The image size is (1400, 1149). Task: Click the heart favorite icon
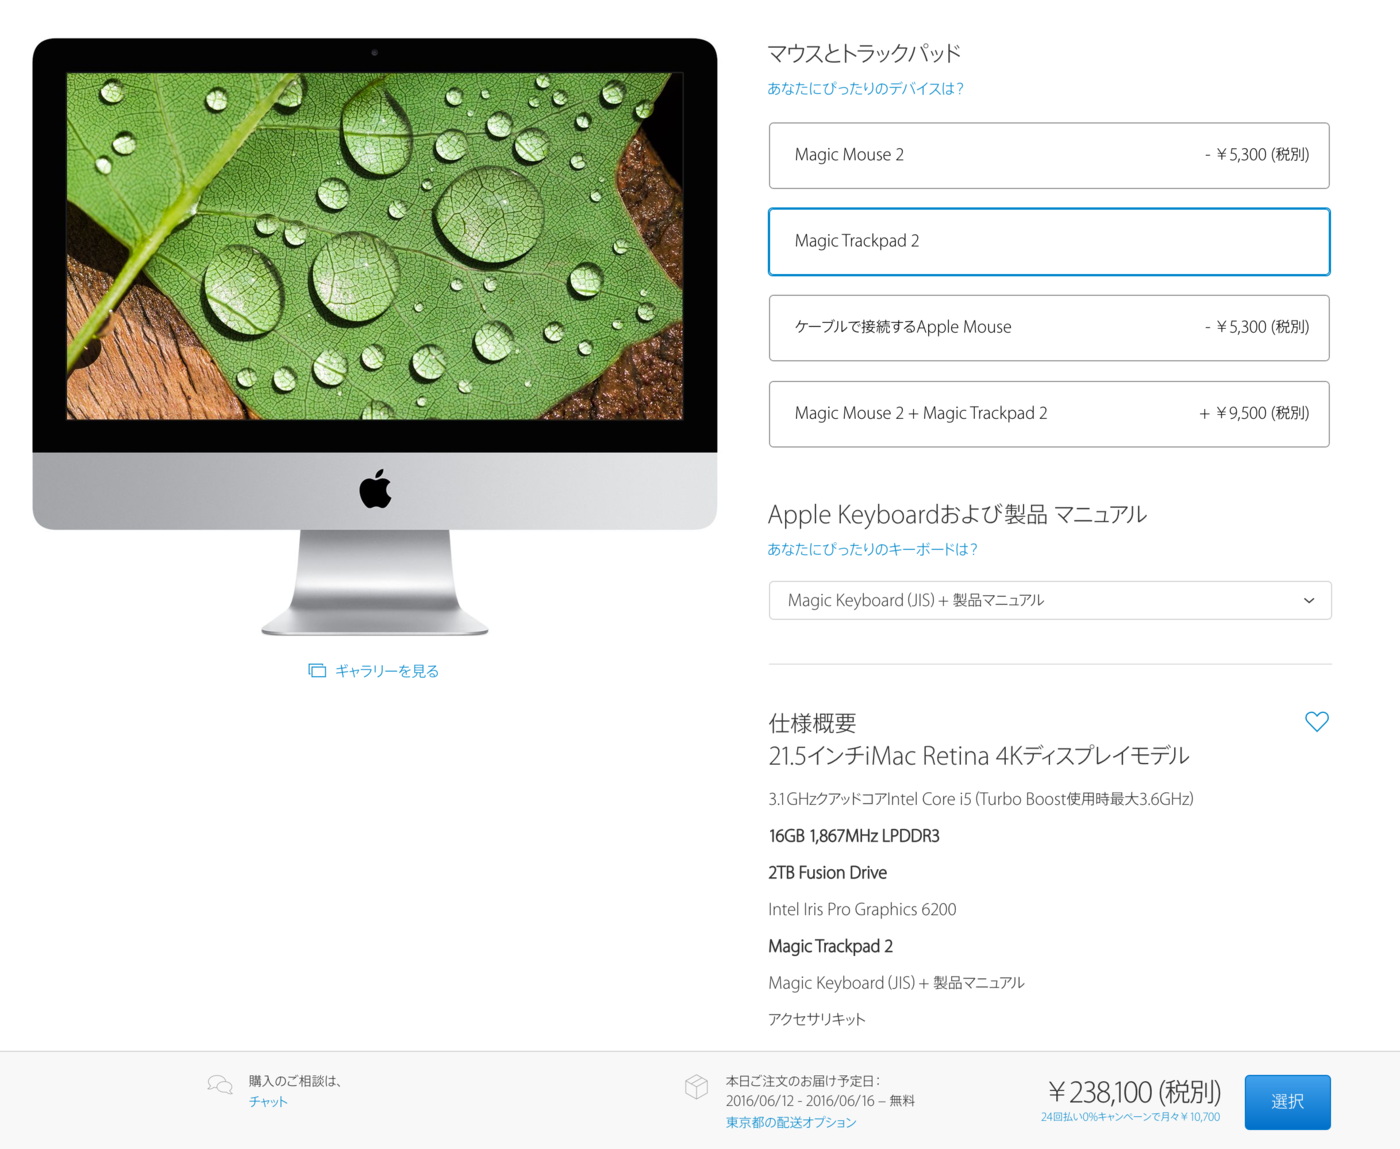click(x=1317, y=721)
